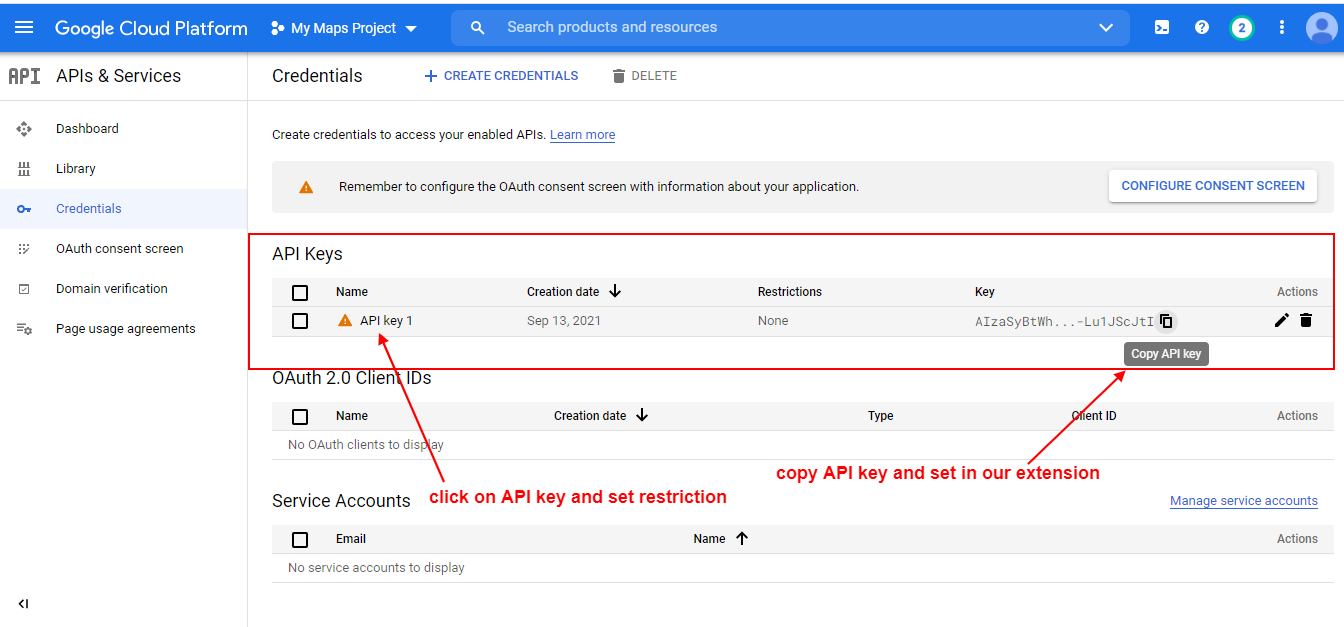The height and width of the screenshot is (627, 1344).
Task: Copy the API key with the copy icon
Action: [x=1166, y=321]
